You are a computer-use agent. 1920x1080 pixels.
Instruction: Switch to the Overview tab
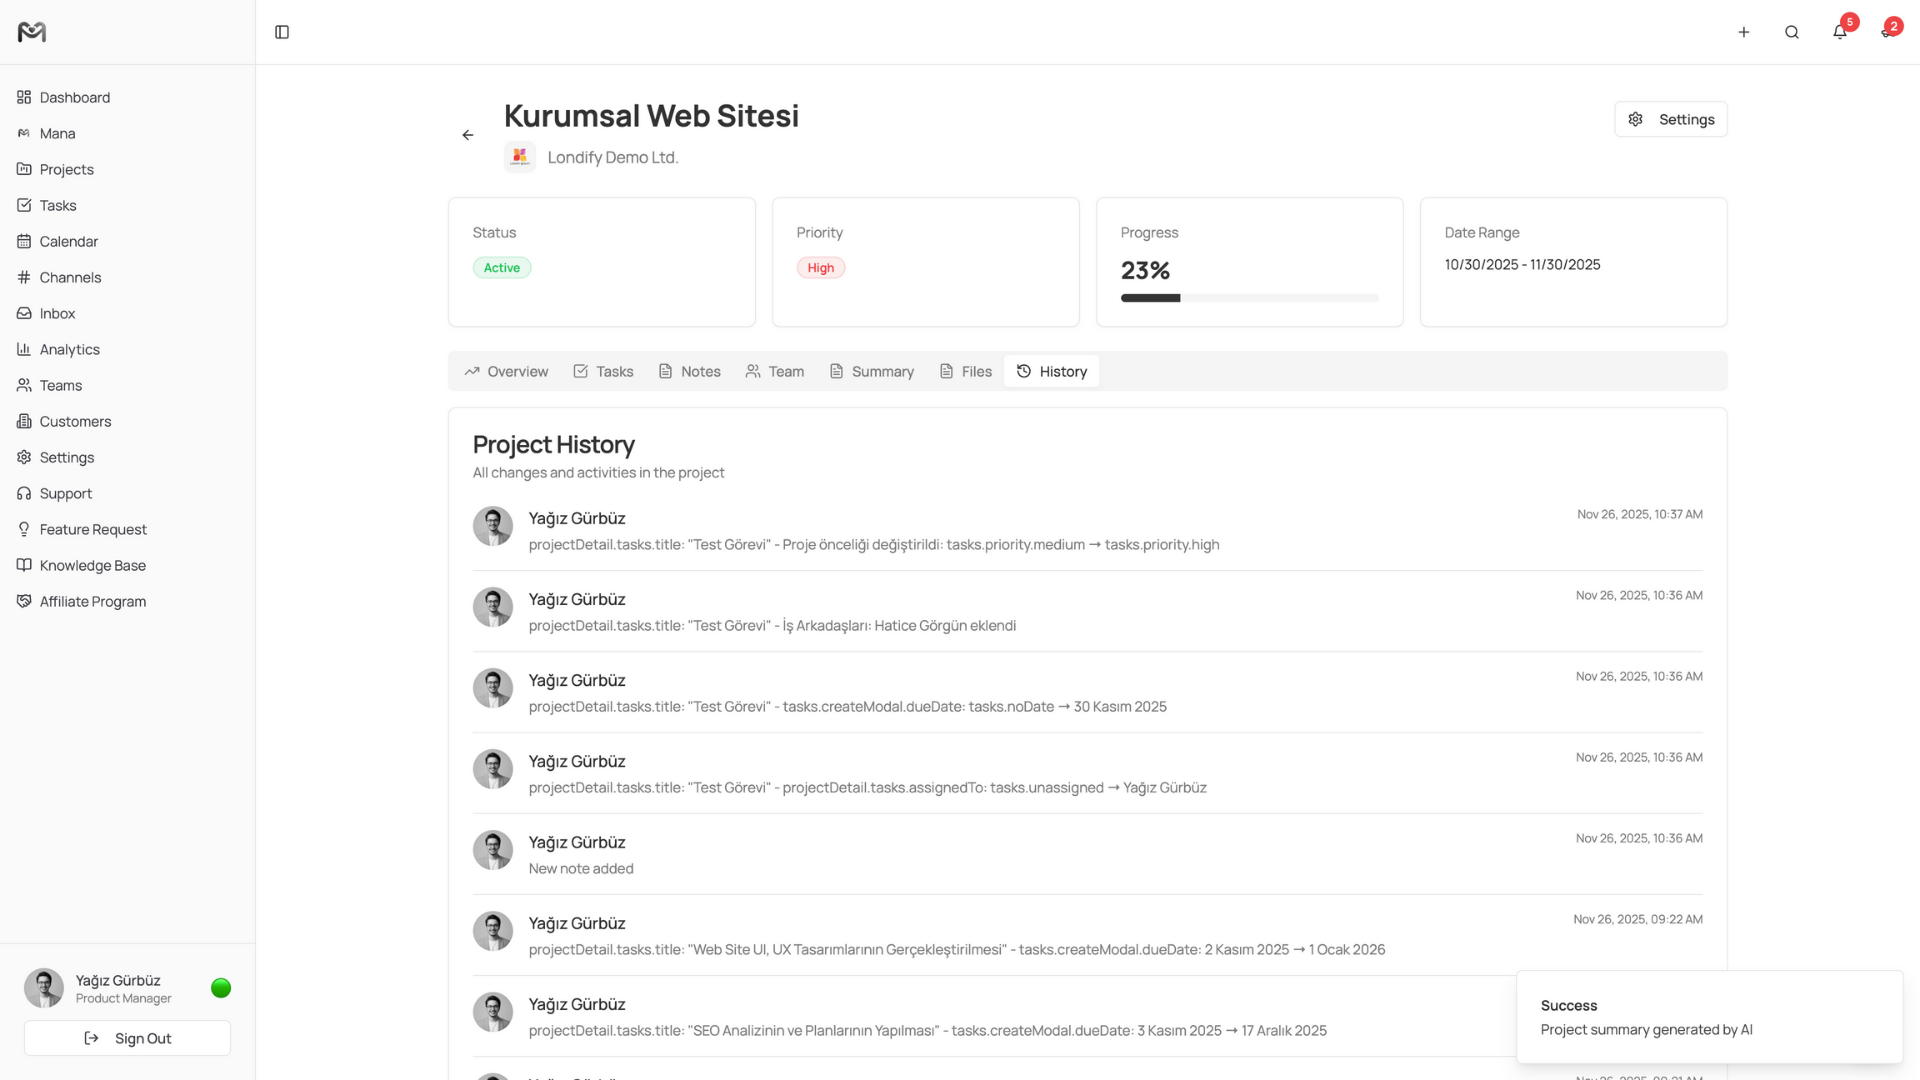[x=506, y=371]
